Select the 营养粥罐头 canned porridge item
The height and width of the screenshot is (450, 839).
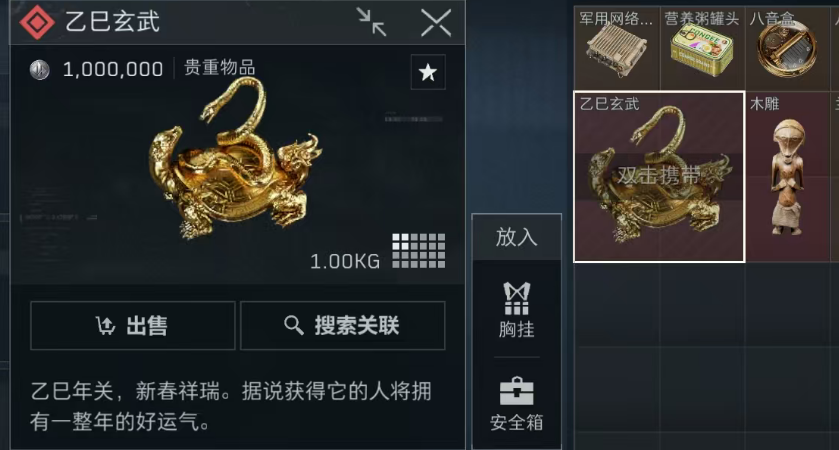pyautogui.click(x=703, y=48)
